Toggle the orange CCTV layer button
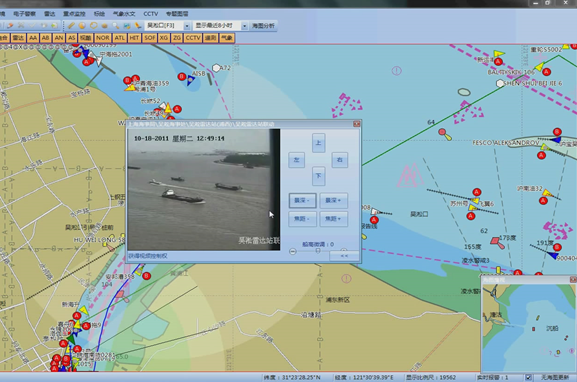The image size is (577, 382). coord(193,38)
